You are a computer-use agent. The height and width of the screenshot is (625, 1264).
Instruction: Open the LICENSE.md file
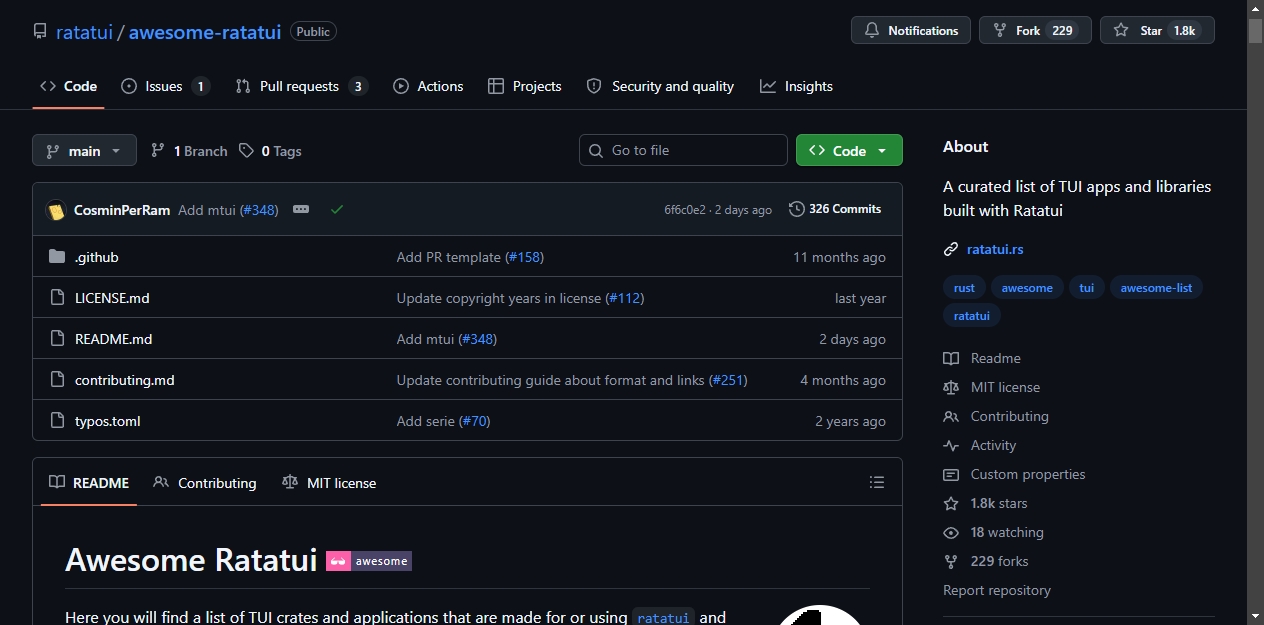[112, 298]
